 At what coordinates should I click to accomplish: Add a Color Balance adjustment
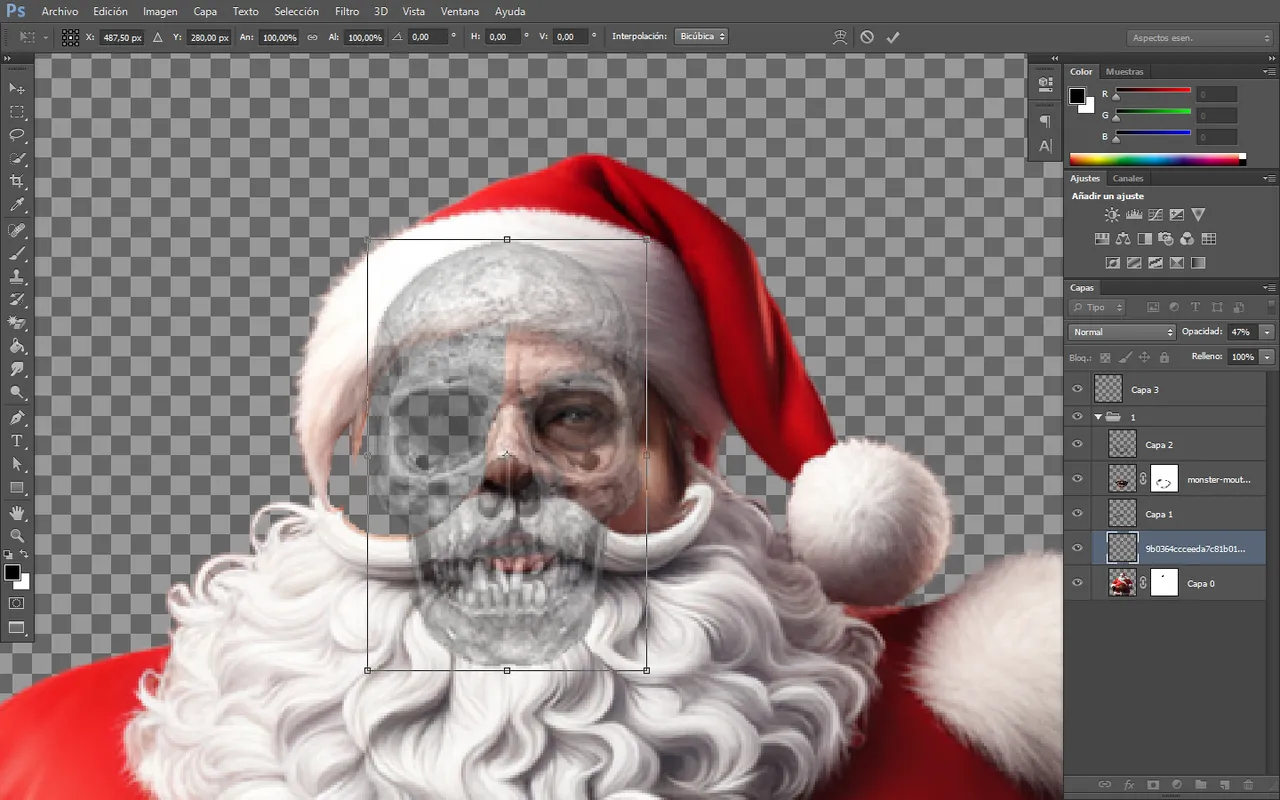pyautogui.click(x=1123, y=239)
